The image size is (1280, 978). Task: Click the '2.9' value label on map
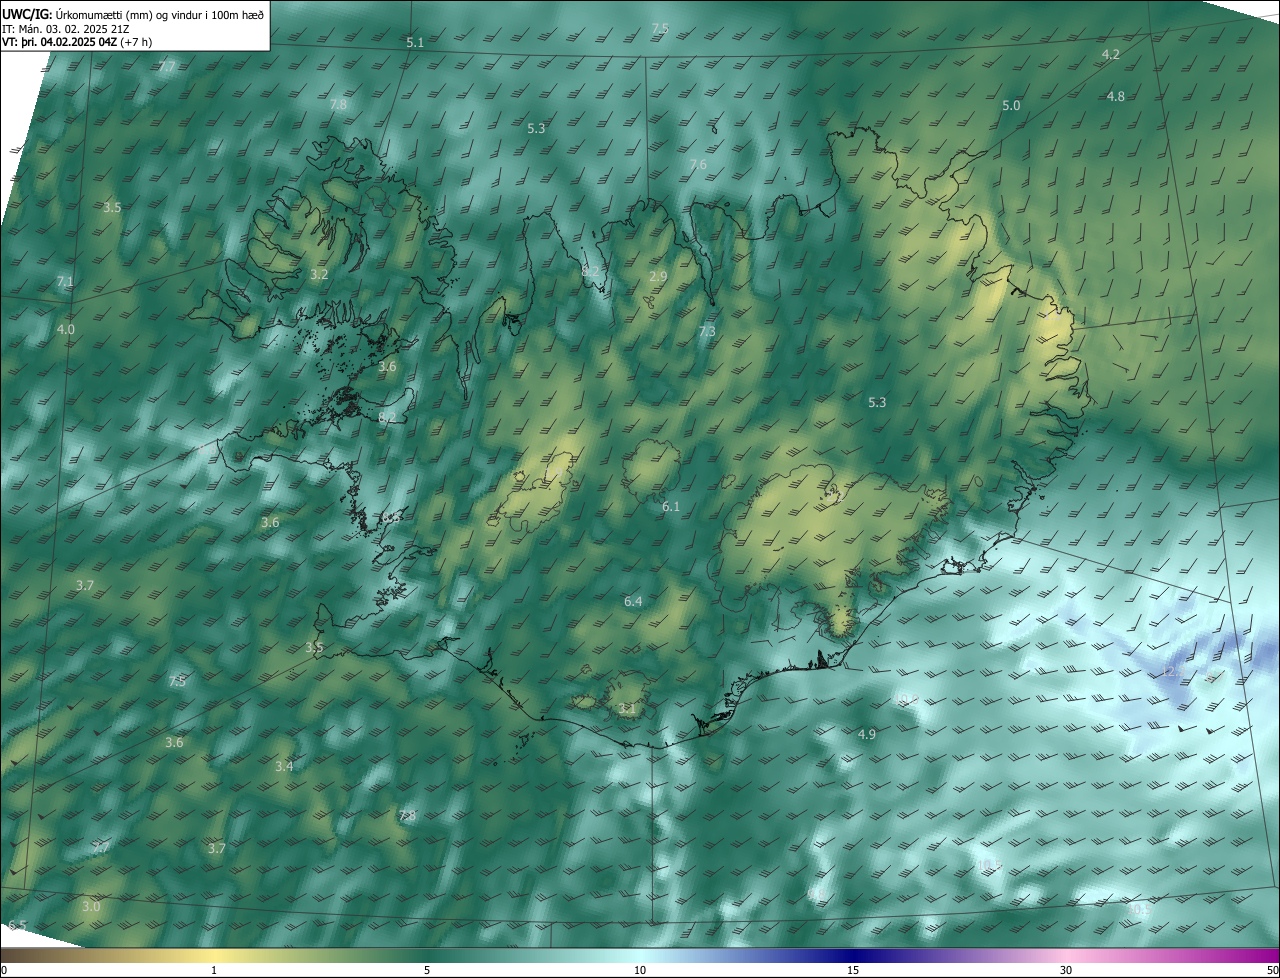(x=658, y=276)
